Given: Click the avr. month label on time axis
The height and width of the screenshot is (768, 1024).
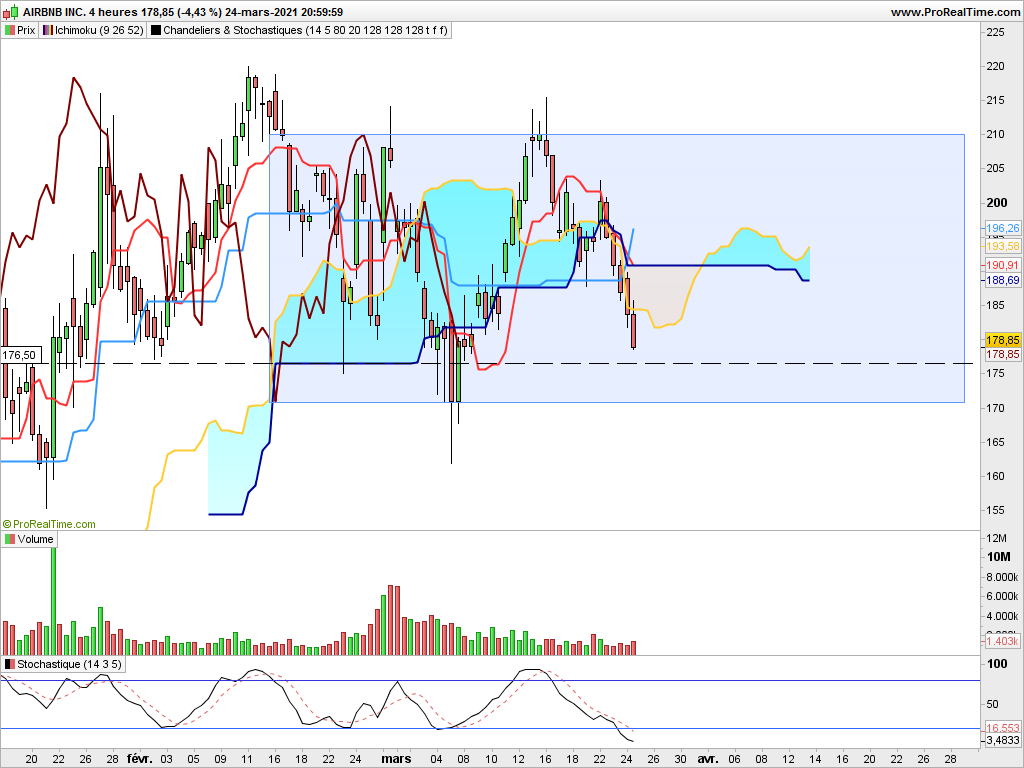Looking at the screenshot, I should 708,759.
